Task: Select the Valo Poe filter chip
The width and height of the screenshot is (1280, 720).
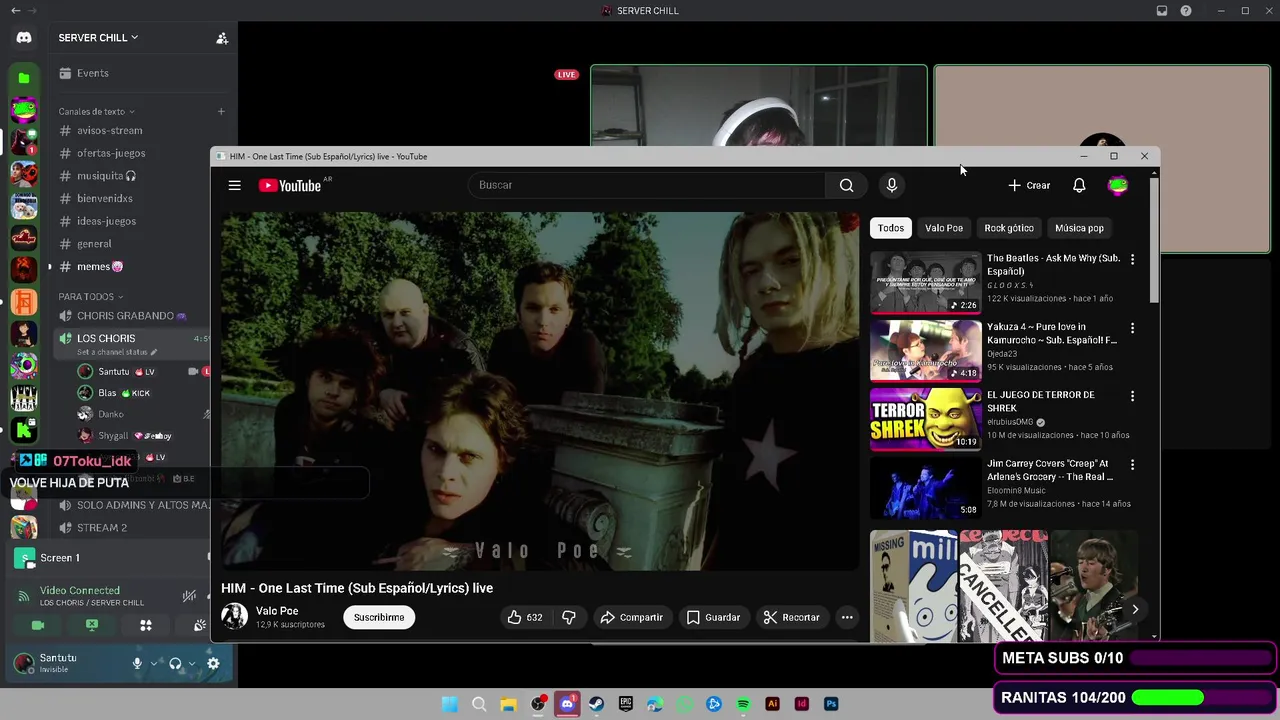Action: [x=944, y=228]
